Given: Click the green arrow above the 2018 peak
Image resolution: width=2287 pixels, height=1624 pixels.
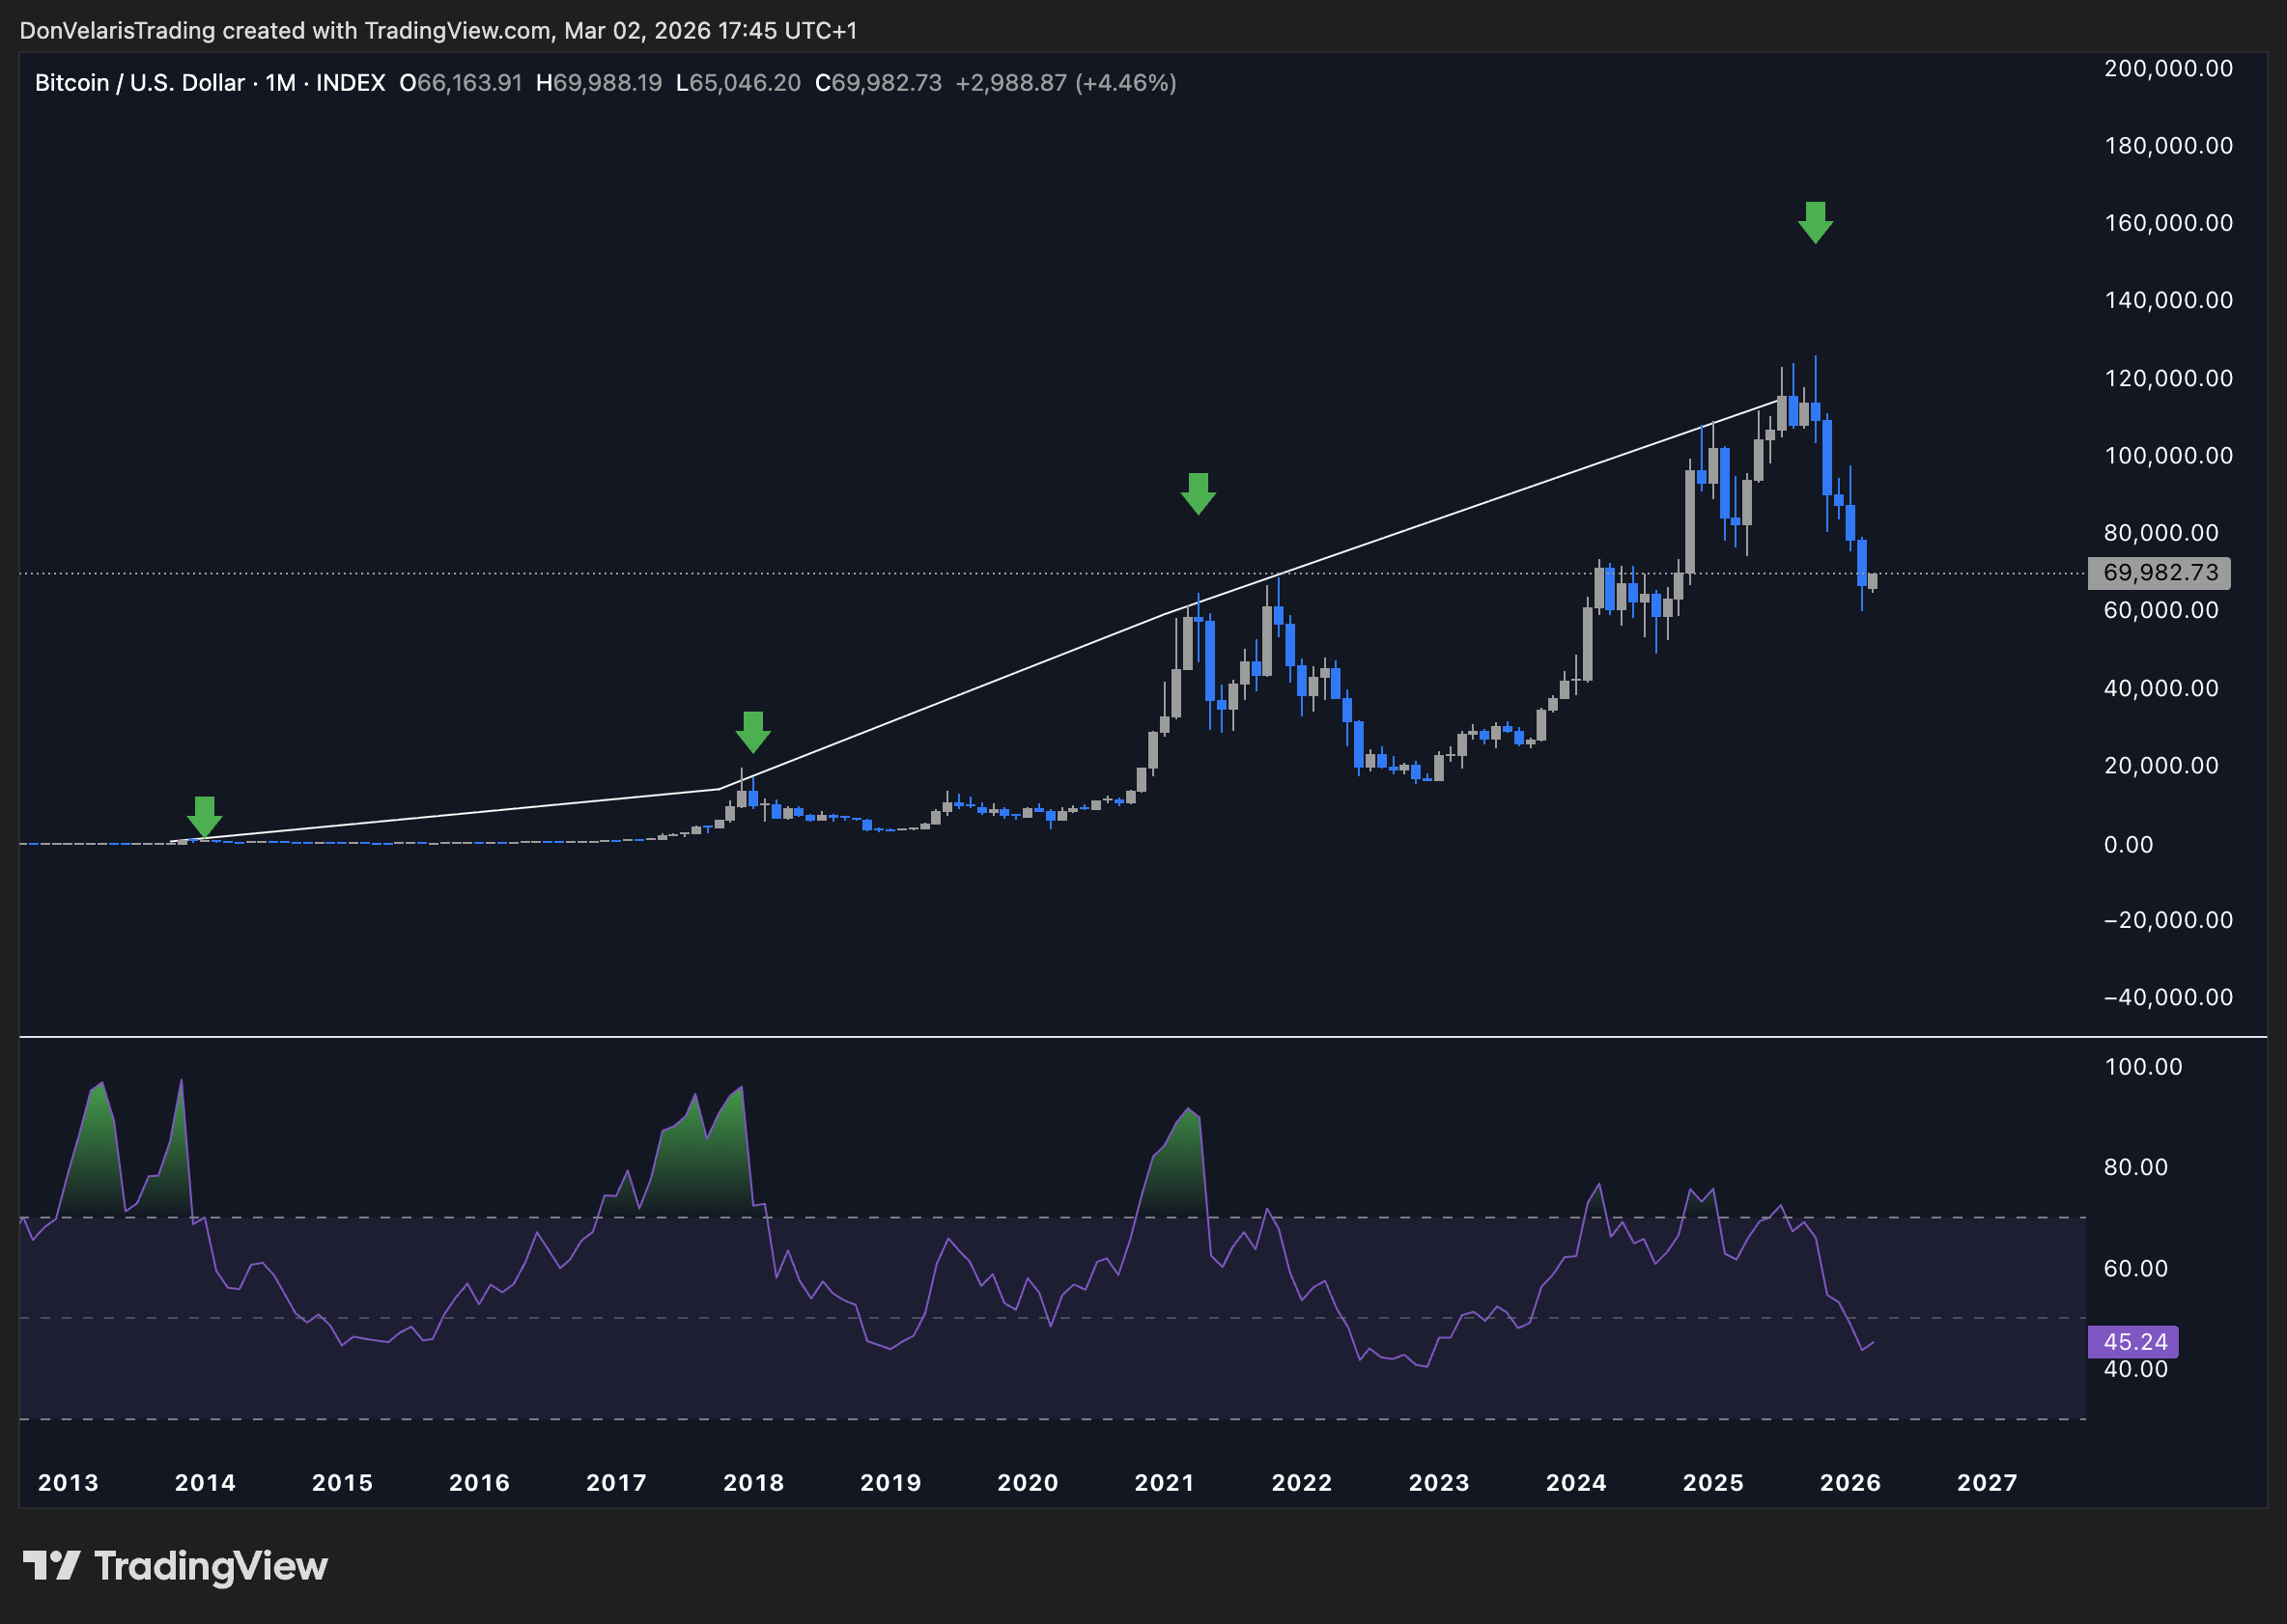Looking at the screenshot, I should (x=753, y=732).
